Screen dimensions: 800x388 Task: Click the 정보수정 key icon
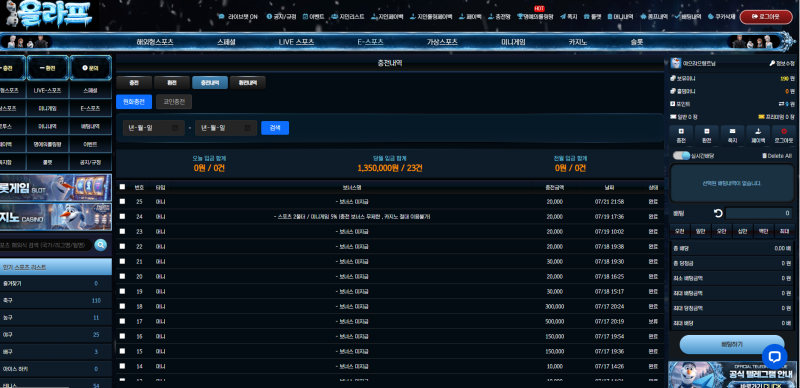click(x=772, y=63)
